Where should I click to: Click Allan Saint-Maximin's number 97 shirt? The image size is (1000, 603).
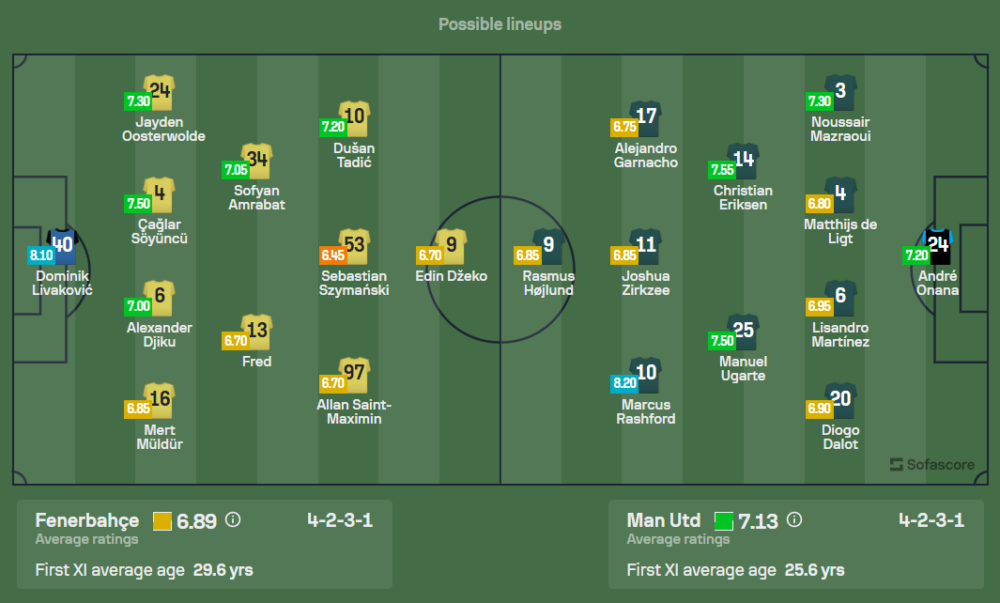point(354,374)
